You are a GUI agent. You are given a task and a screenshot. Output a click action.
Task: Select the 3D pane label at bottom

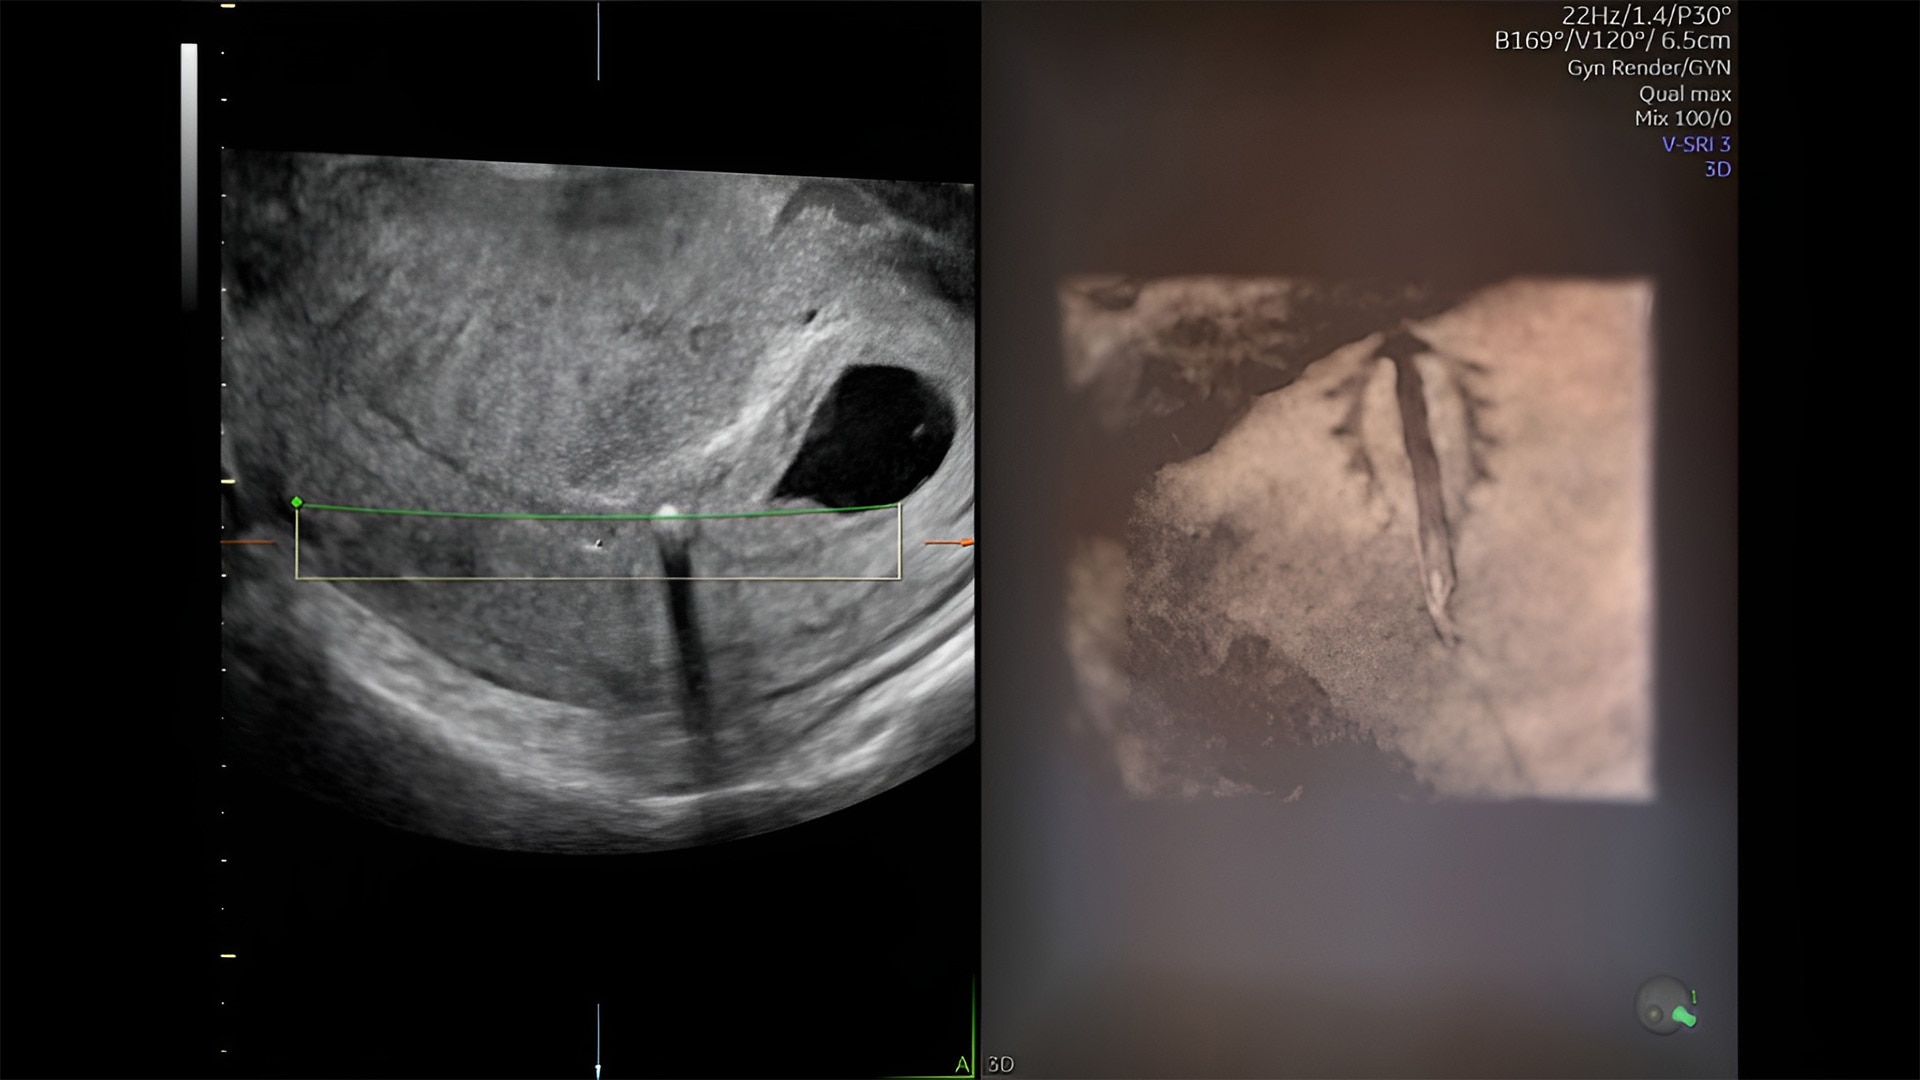point(1000,1065)
